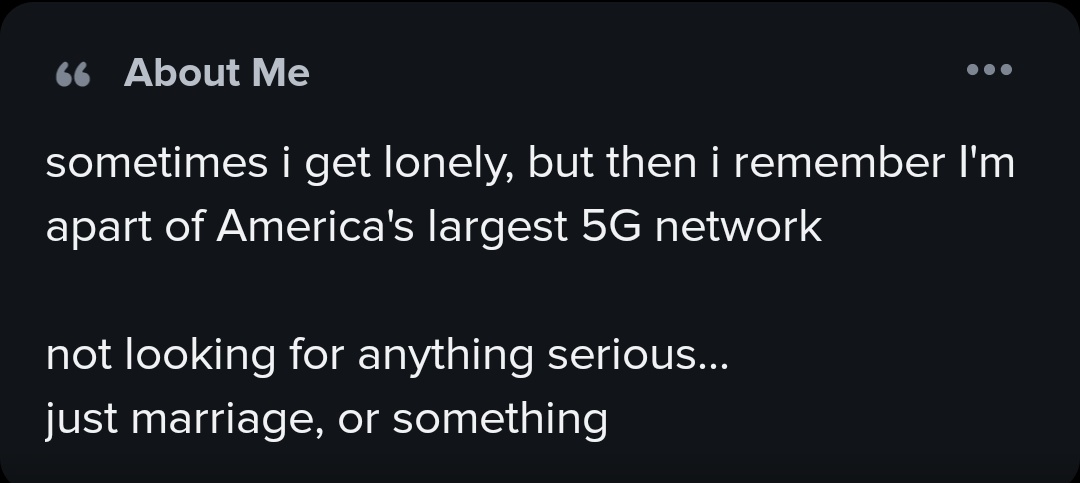The height and width of the screenshot is (483, 1080).
Task: Click the word "remember" in the bio
Action: [839, 163]
